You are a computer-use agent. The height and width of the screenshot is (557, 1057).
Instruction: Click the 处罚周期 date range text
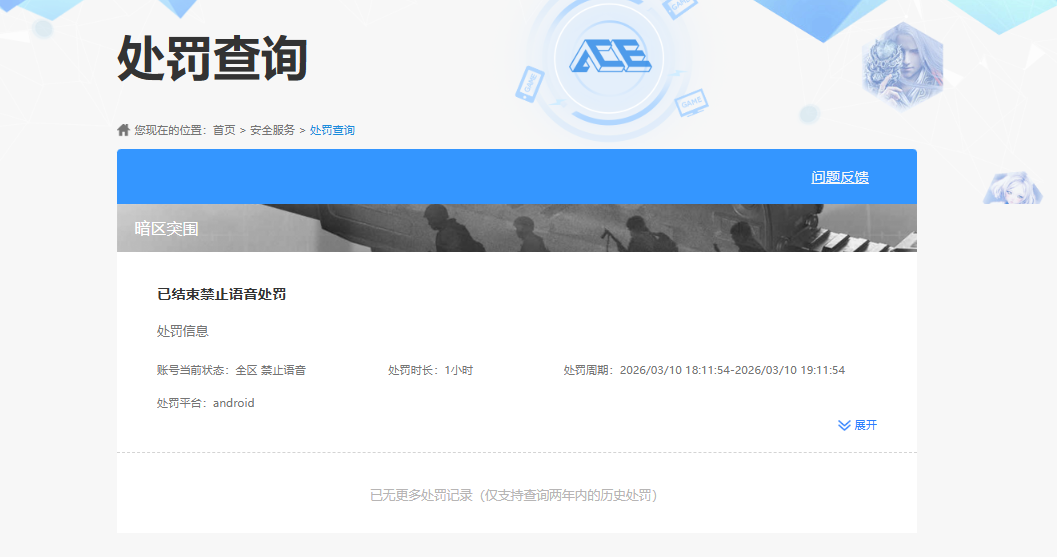(704, 370)
